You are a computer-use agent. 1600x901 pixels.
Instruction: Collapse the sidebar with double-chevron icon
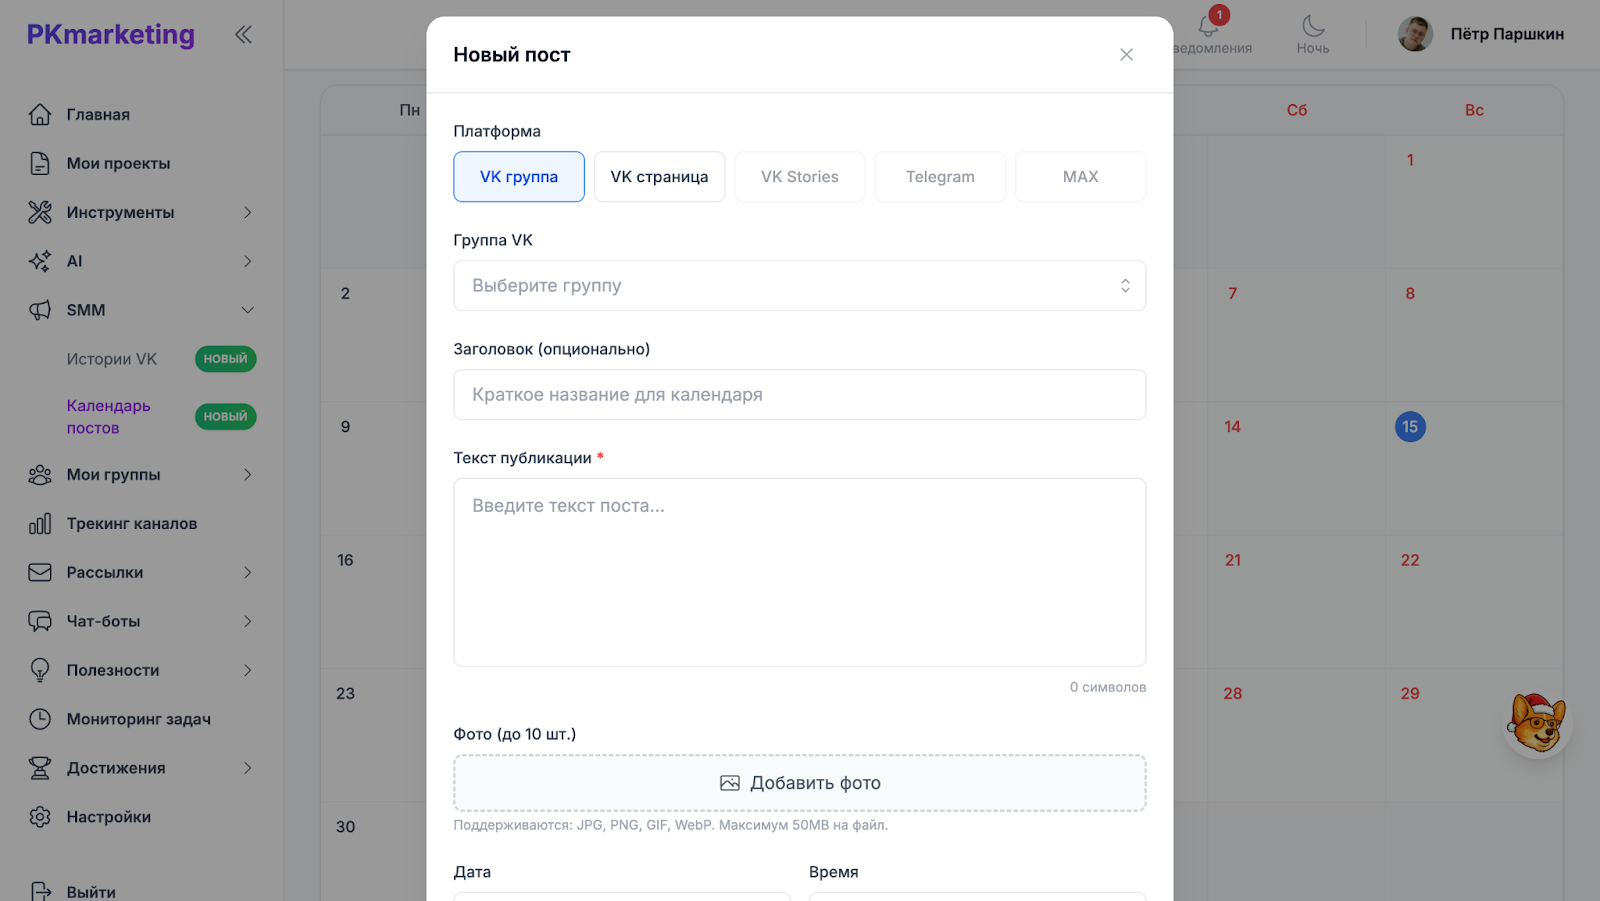click(243, 35)
